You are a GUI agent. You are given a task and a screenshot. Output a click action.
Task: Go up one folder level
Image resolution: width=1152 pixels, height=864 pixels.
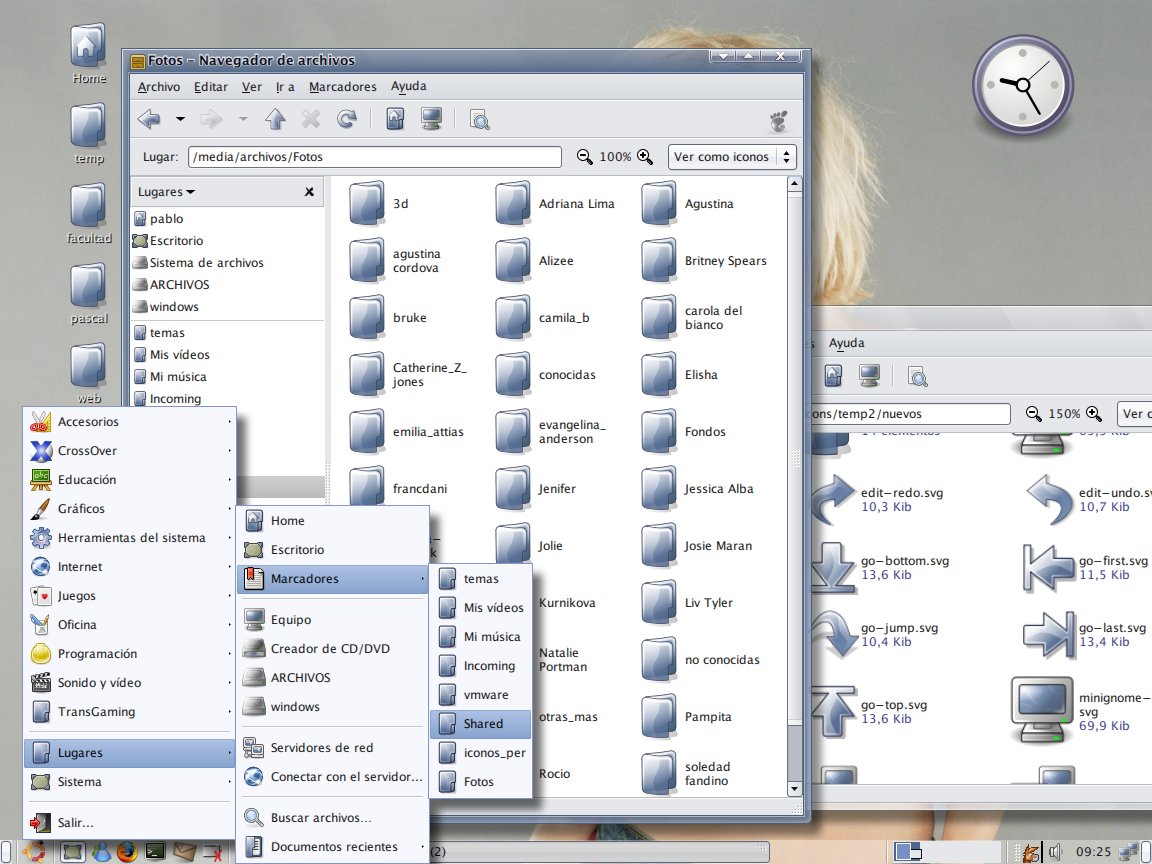pyautogui.click(x=276, y=118)
